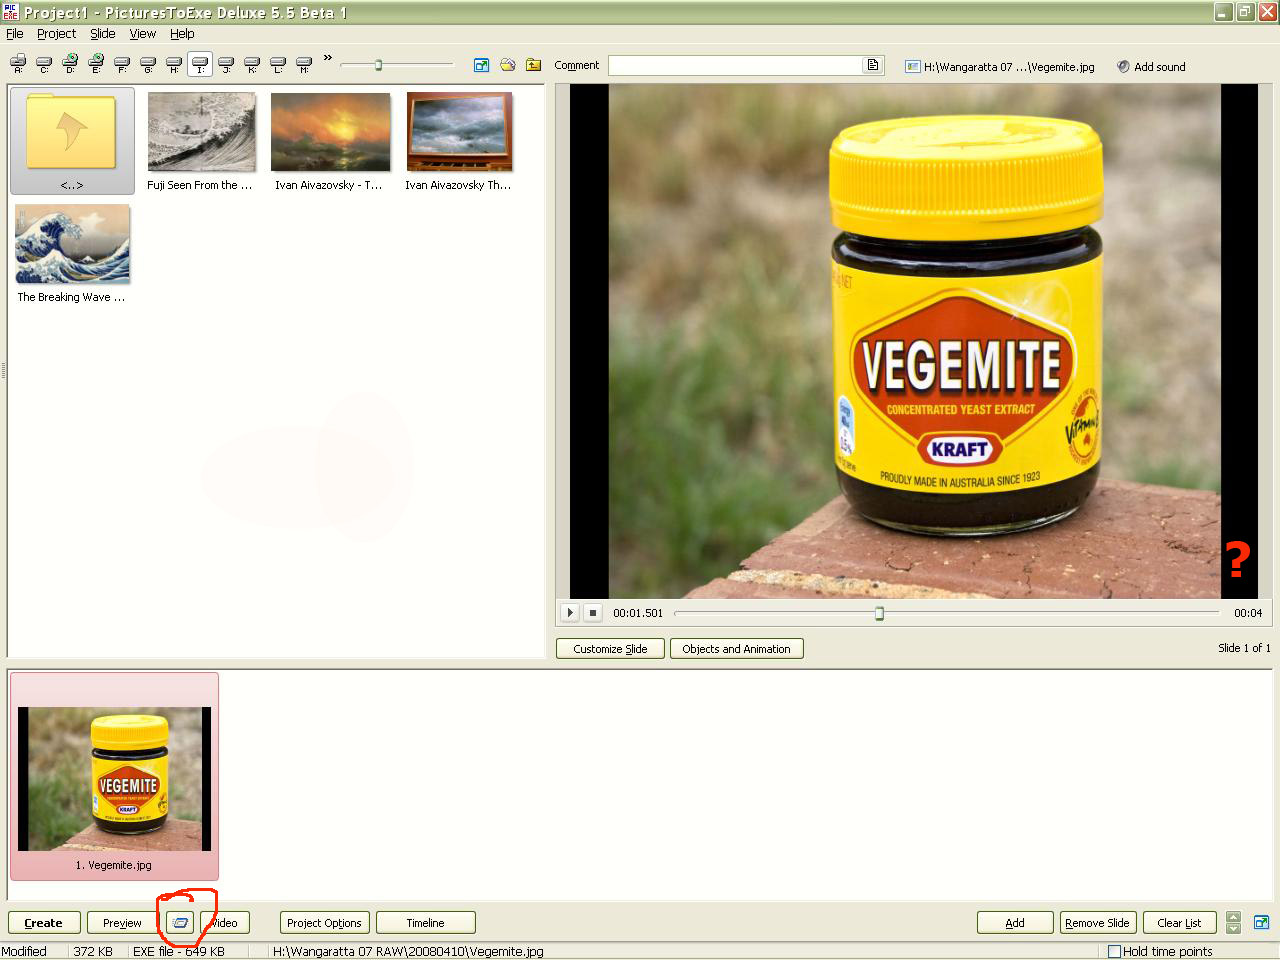Select drive J: in the drive toolbar
Image resolution: width=1280 pixels, height=960 pixels.
[x=226, y=65]
